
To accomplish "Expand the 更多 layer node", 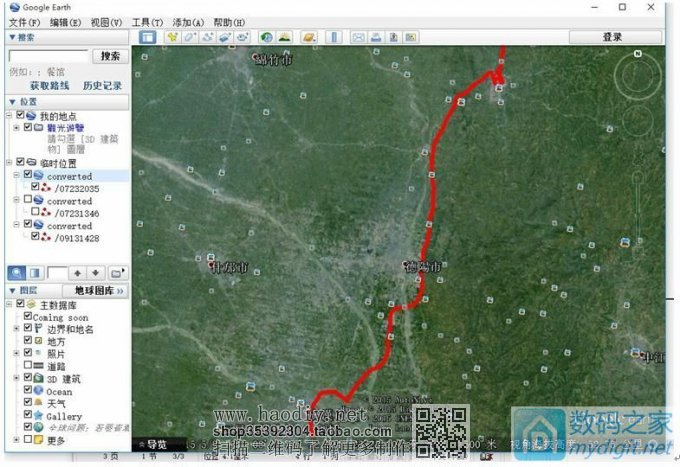I will [15, 439].
